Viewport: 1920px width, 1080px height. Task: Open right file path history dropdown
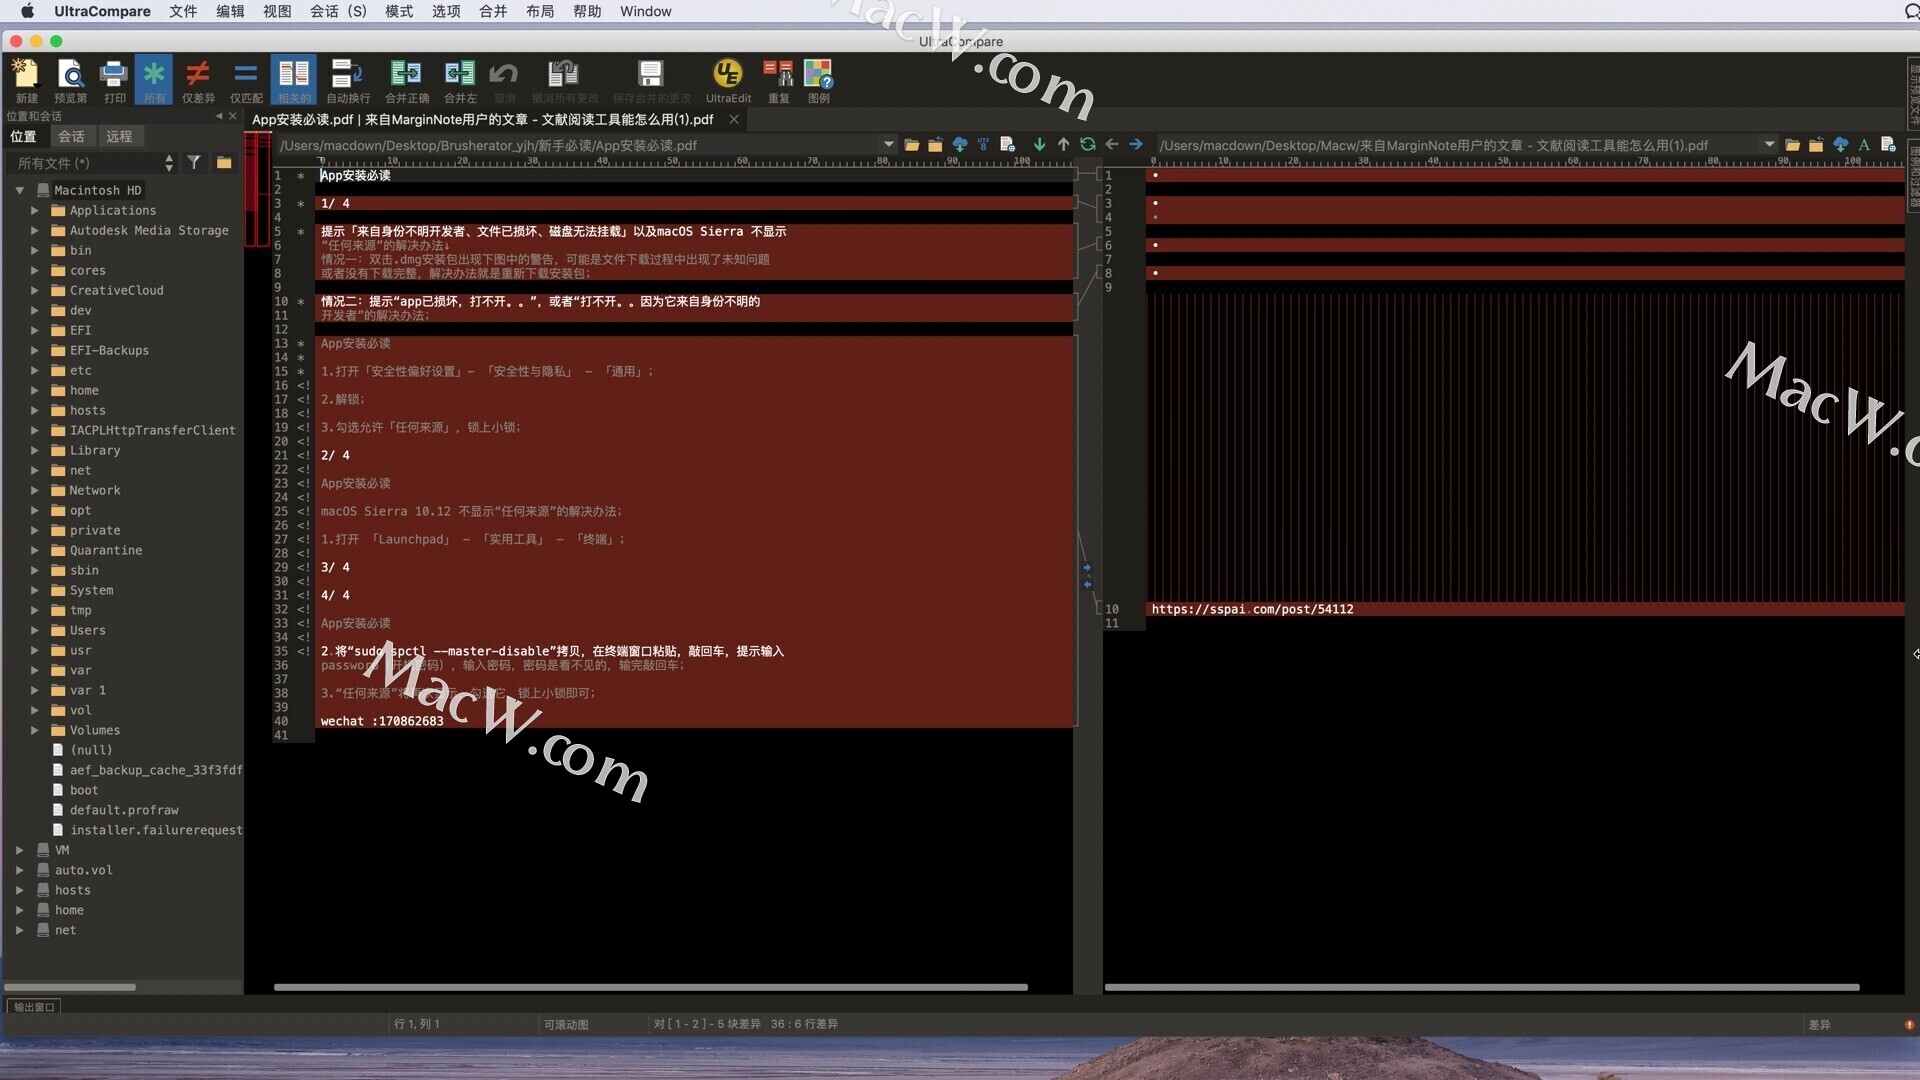click(x=1769, y=145)
